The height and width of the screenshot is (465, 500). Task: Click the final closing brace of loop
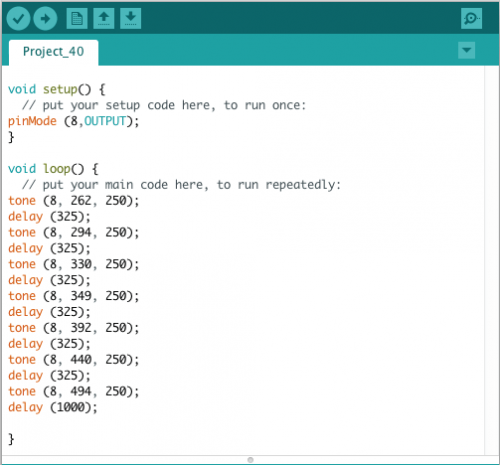pyautogui.click(x=11, y=439)
